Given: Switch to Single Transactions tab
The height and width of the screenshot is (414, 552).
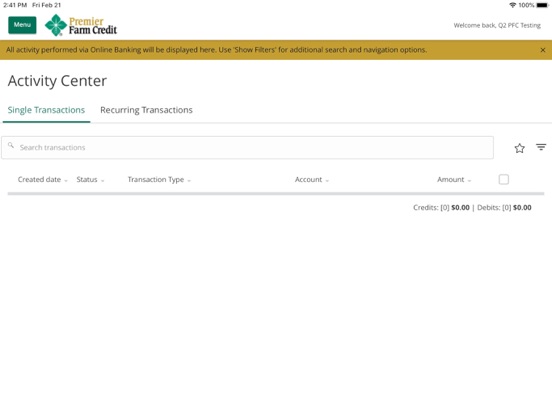Looking at the screenshot, I should [x=46, y=110].
